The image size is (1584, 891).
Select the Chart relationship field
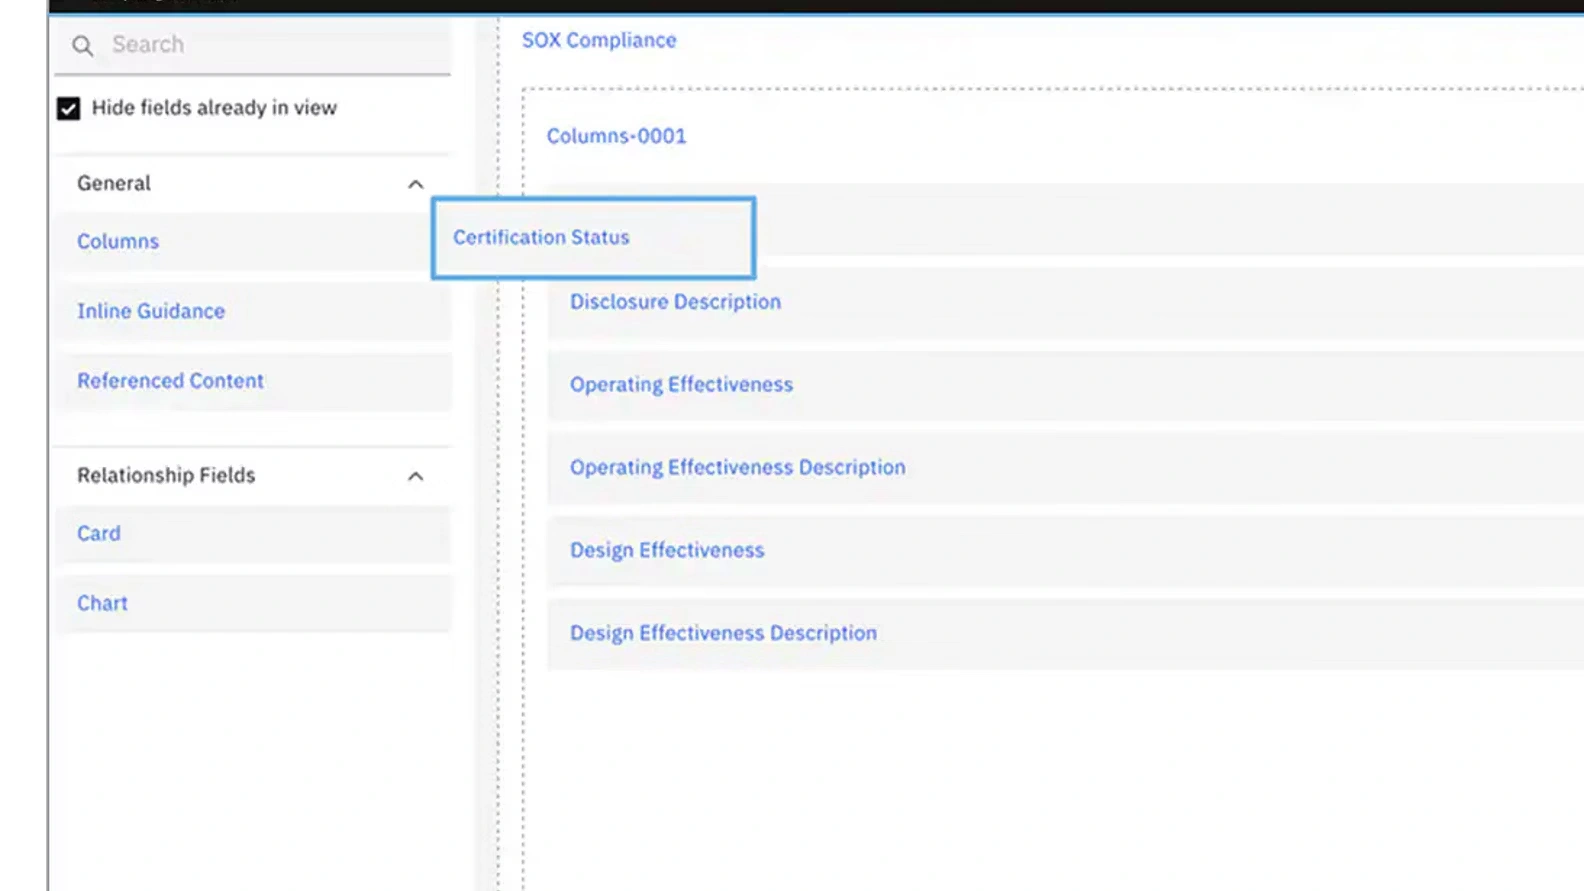click(x=102, y=603)
